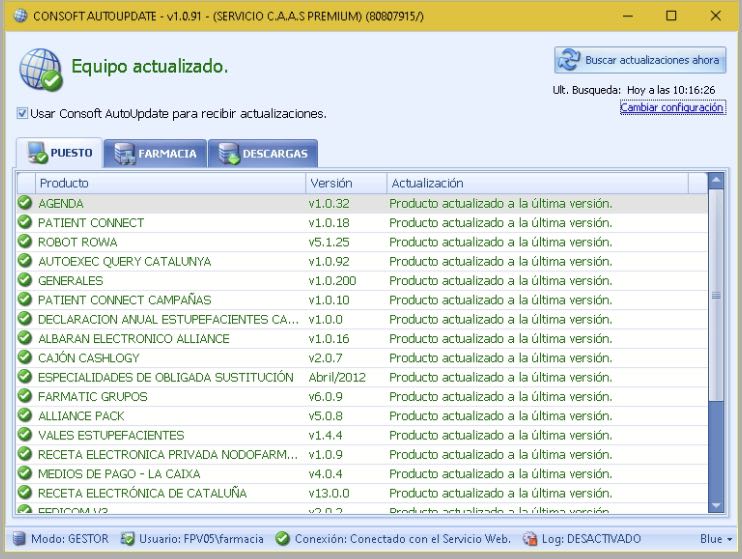Click the Abril/2012 version value

(x=337, y=378)
